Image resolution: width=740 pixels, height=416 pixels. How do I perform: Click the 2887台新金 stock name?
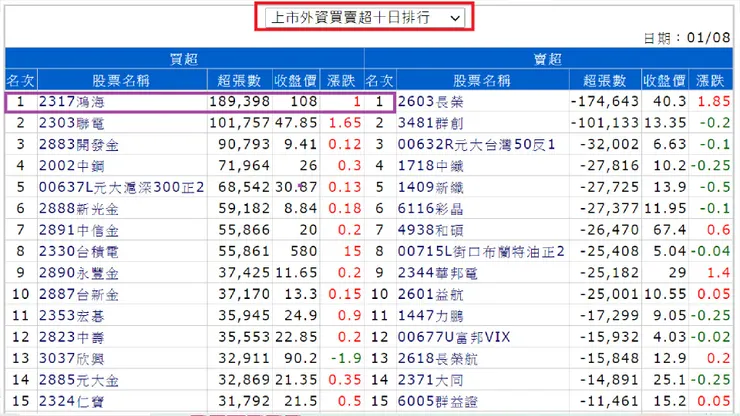(x=79, y=294)
